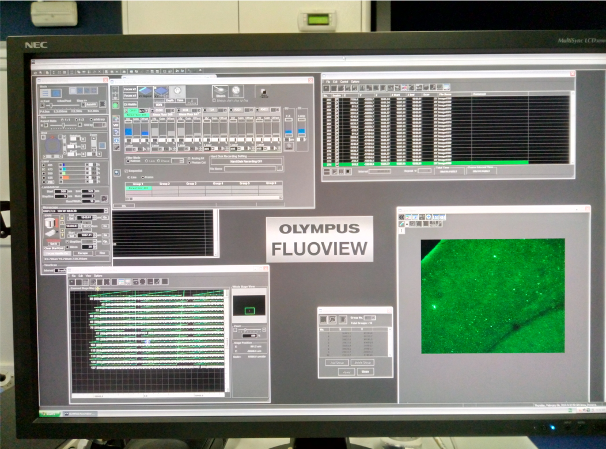Click the Depth button under scan icons
Viewport: 606px width, 449px height.
170,100
